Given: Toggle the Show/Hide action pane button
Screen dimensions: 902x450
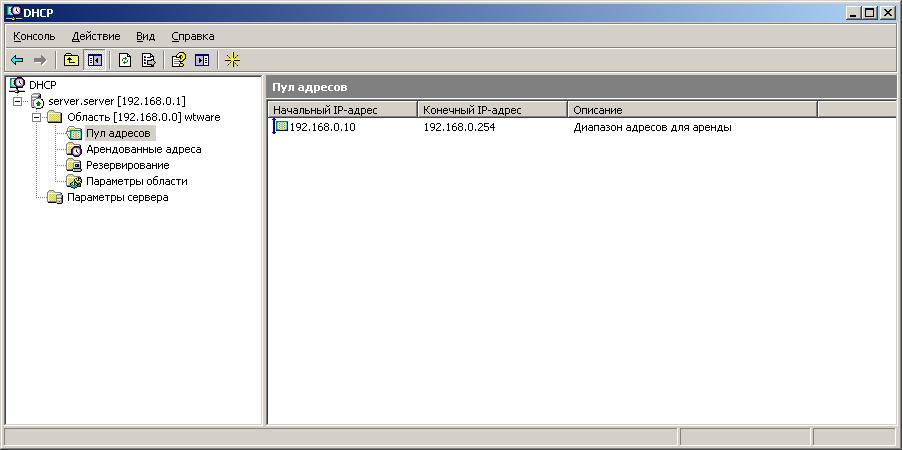Looking at the screenshot, I should click(201, 60).
